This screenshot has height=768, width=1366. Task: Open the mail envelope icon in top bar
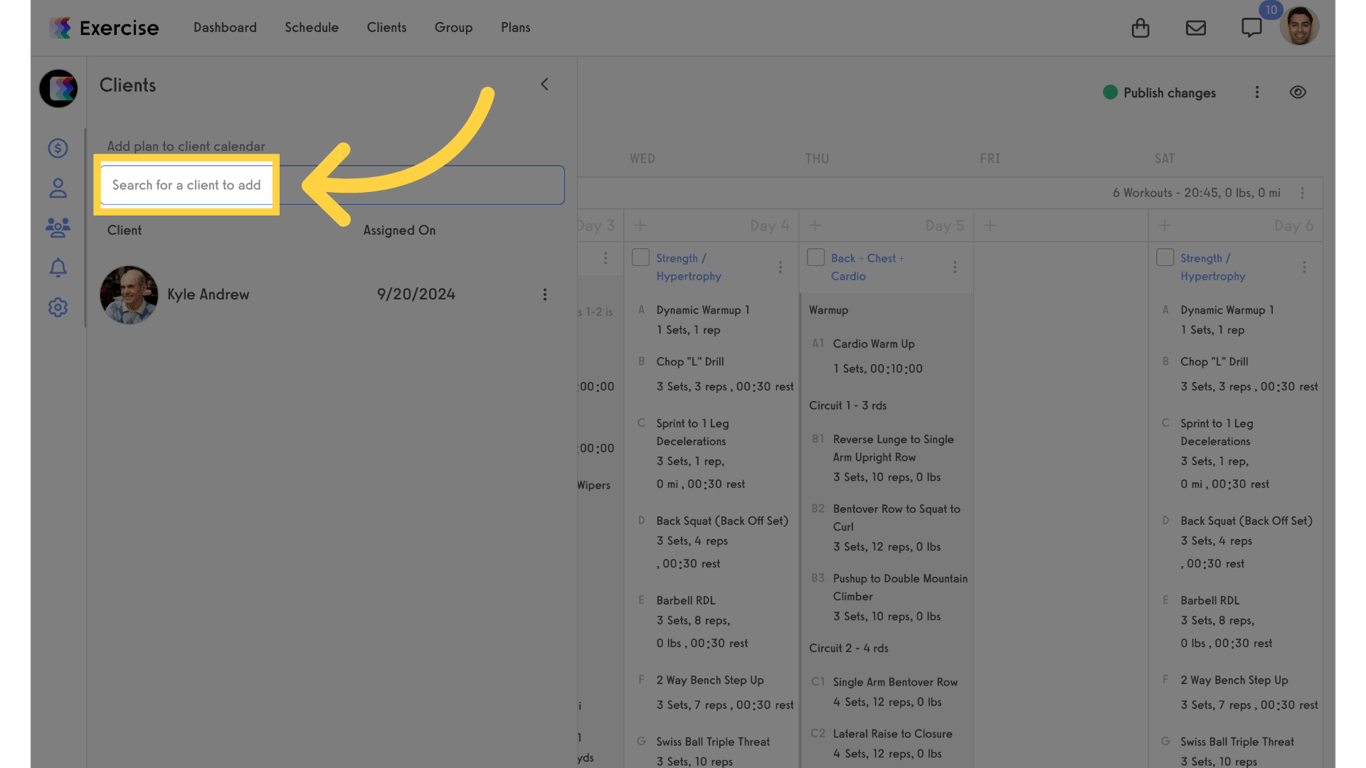tap(1196, 28)
